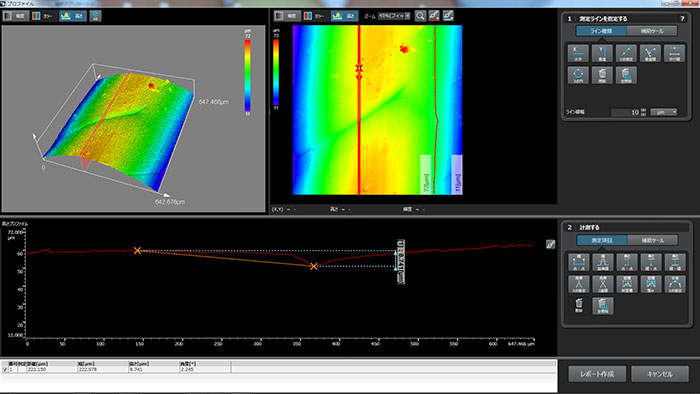The height and width of the screenshot is (394, 700).
Task: Click the distance value 223.150 in results table
Action: coord(37,369)
